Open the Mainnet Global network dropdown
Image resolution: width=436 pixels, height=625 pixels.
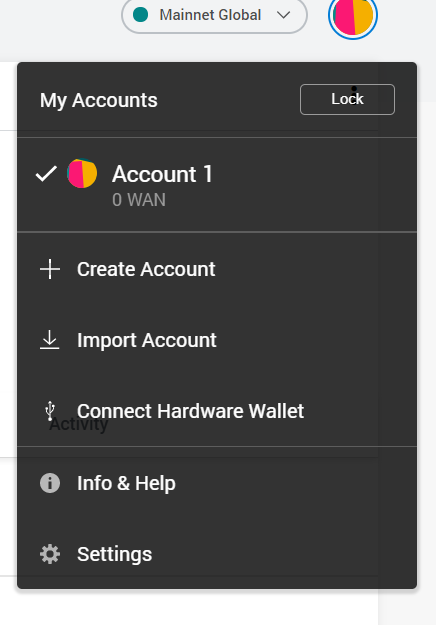[x=214, y=15]
